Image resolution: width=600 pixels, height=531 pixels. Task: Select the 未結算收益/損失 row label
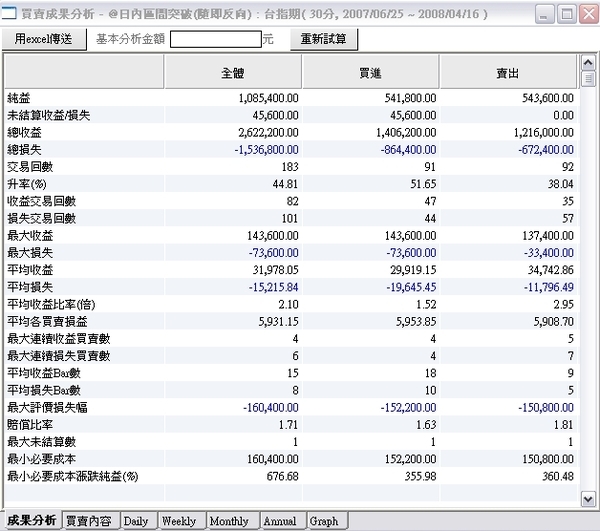click(49, 115)
